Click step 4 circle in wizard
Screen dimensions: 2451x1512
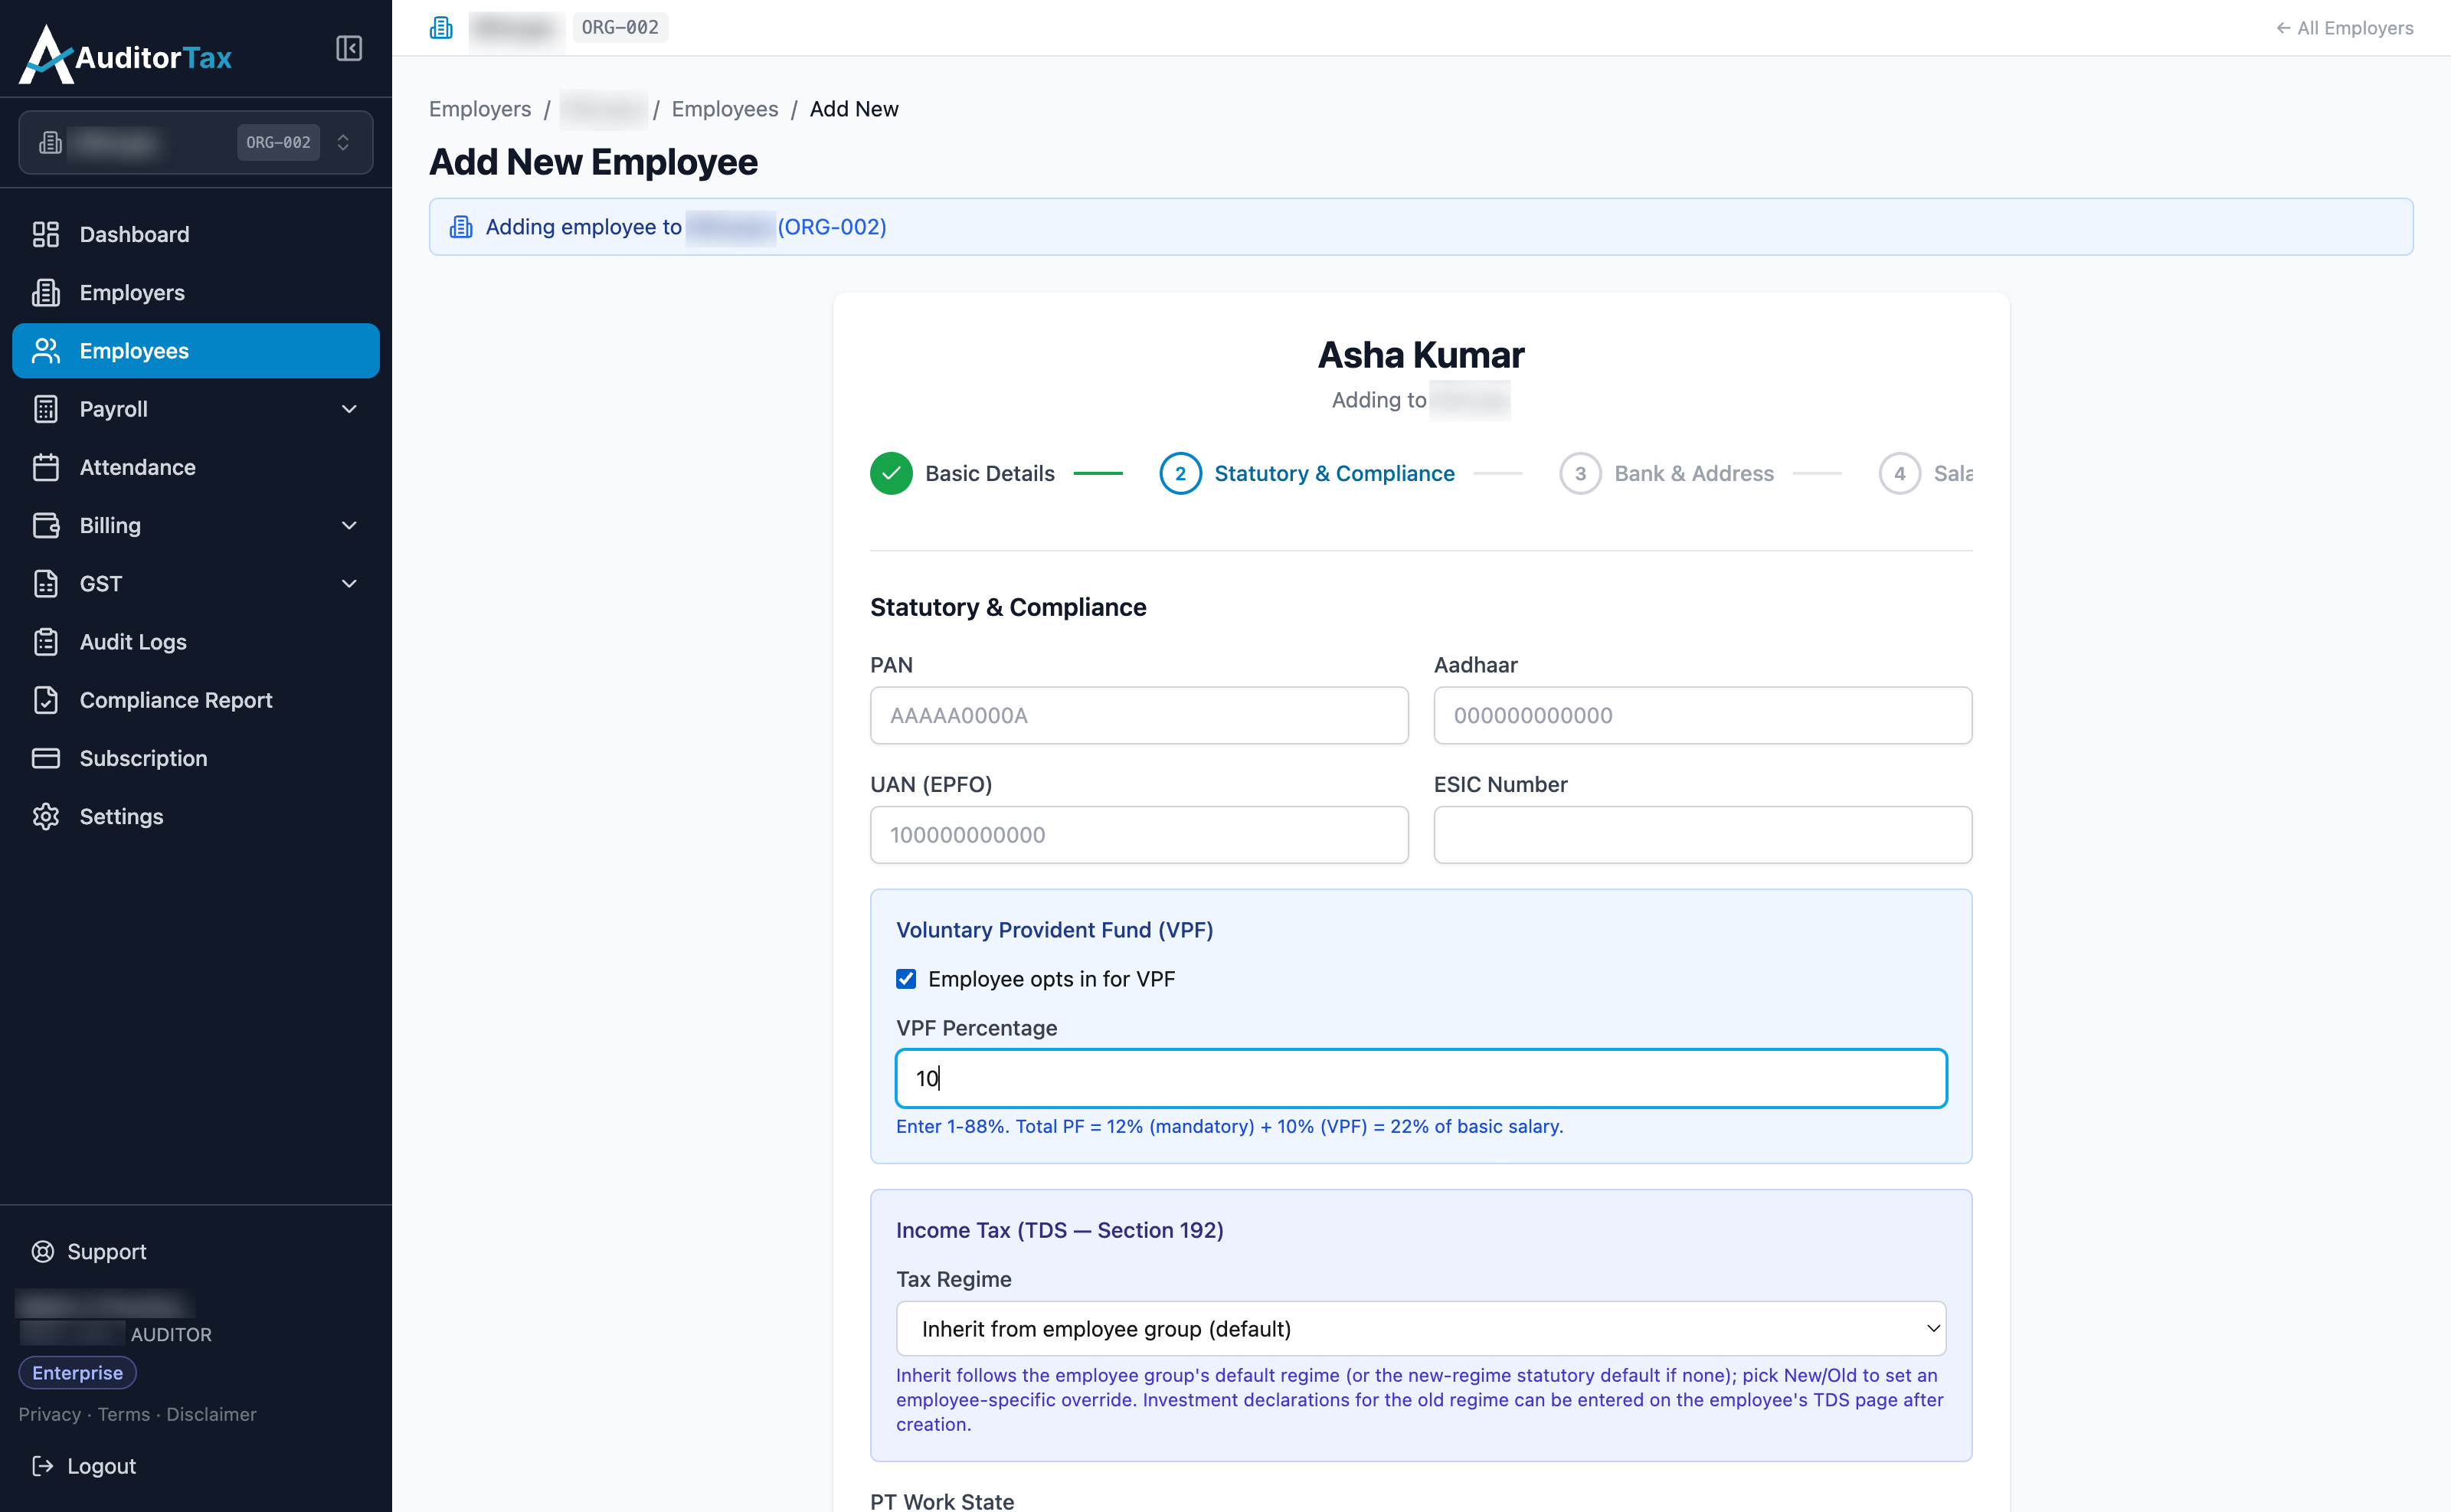(1900, 473)
